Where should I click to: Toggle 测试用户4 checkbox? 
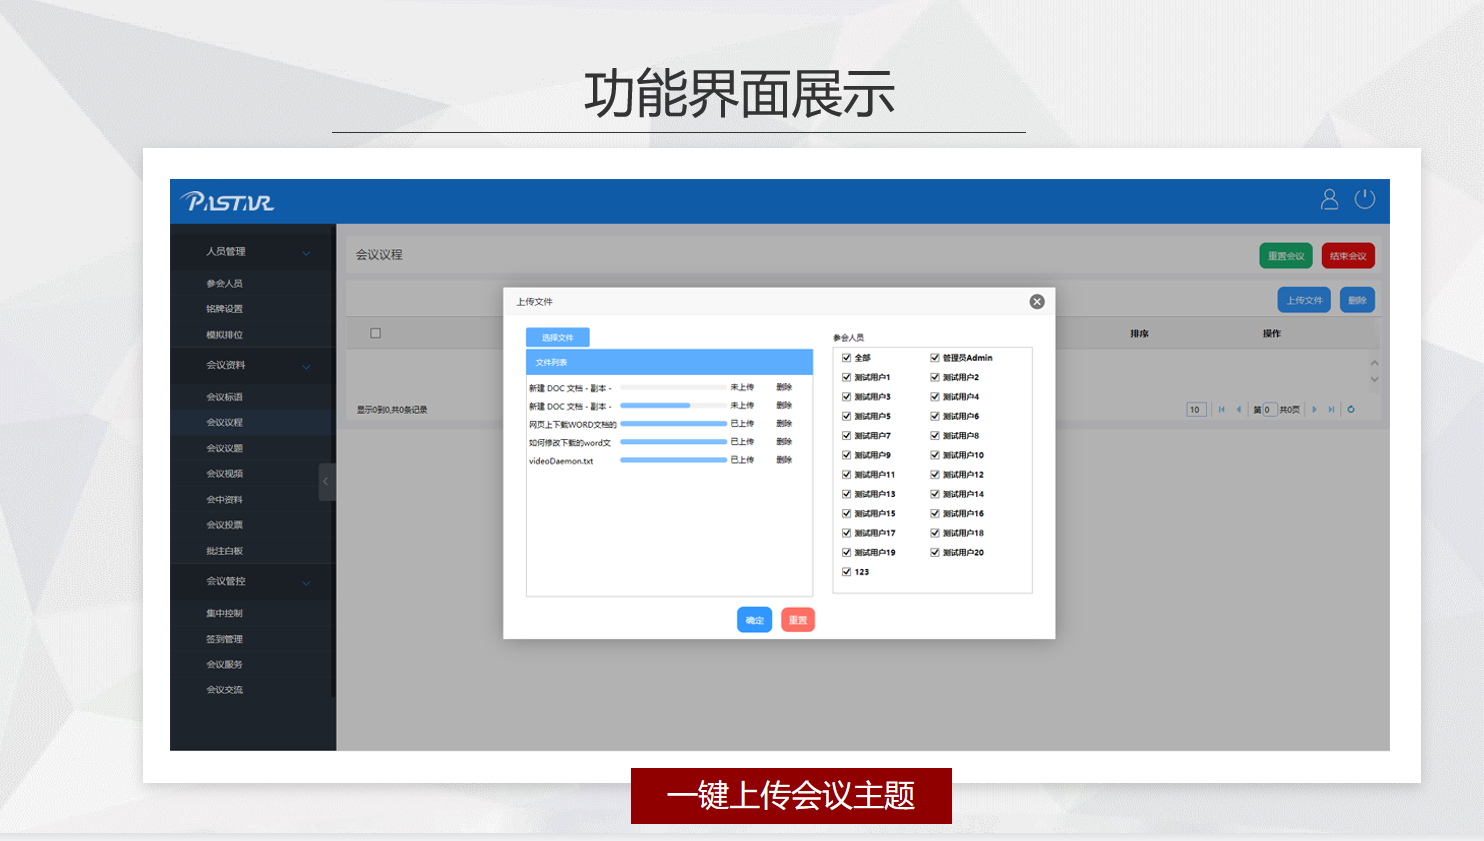tap(934, 397)
